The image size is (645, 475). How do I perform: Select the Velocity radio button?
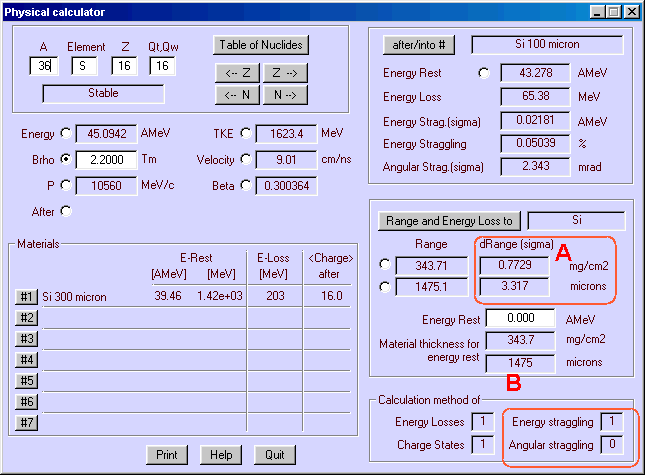point(246,159)
